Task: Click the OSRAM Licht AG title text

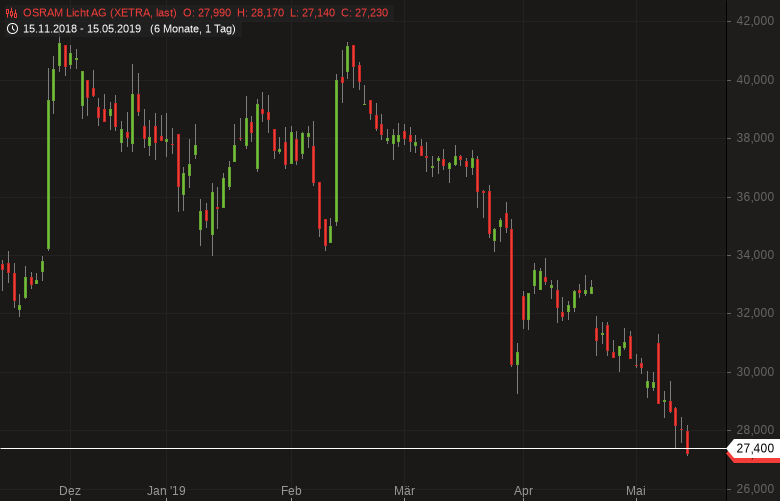Action: pos(99,13)
